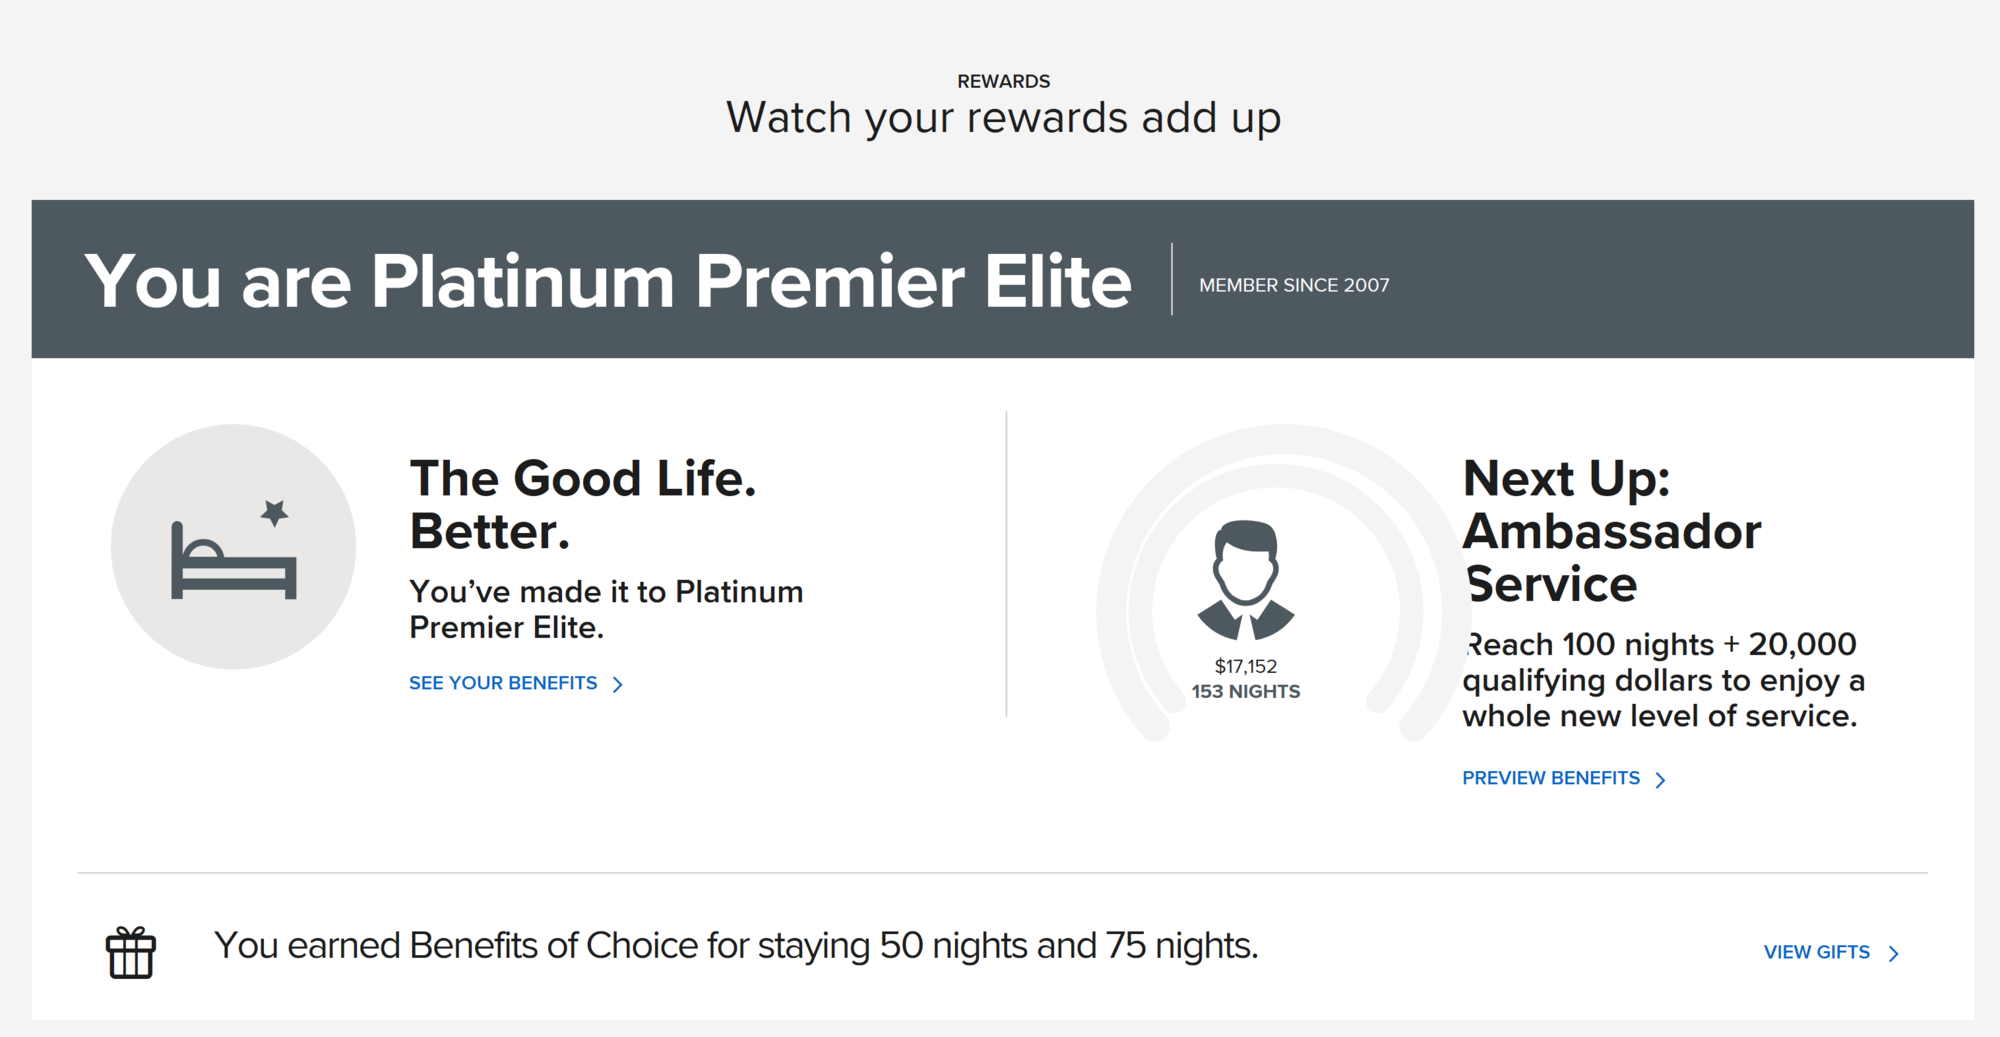The image size is (2000, 1037).
Task: Follow the View Gifts link
Action: coord(1816,952)
